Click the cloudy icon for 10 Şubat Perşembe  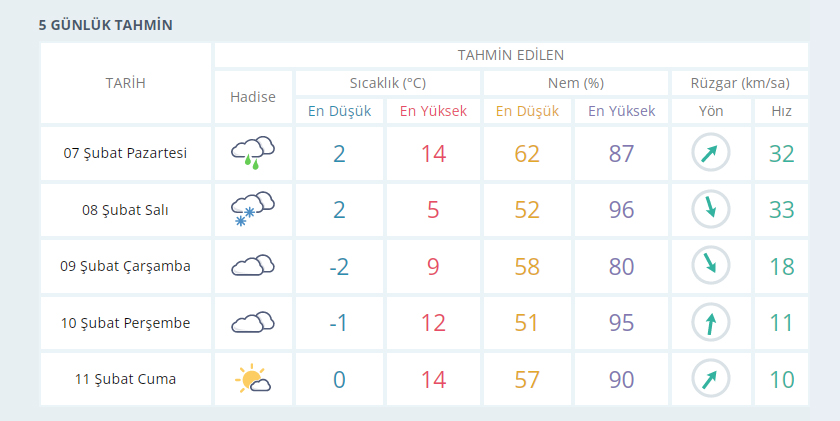[253, 322]
